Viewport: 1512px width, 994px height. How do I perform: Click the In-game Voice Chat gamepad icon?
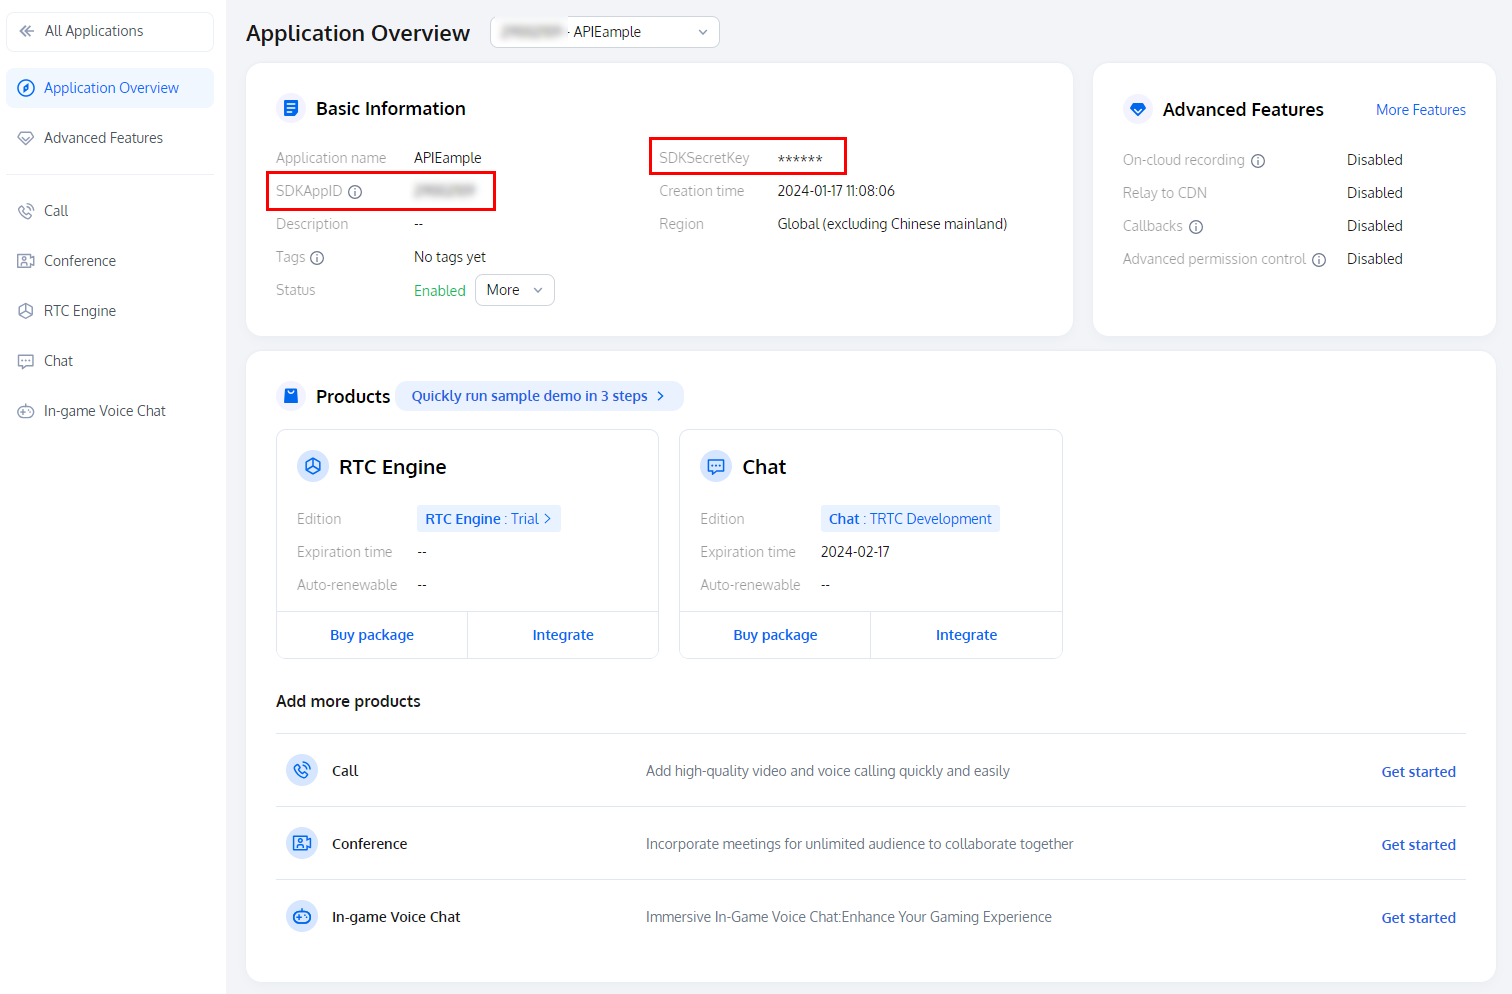click(x=302, y=917)
